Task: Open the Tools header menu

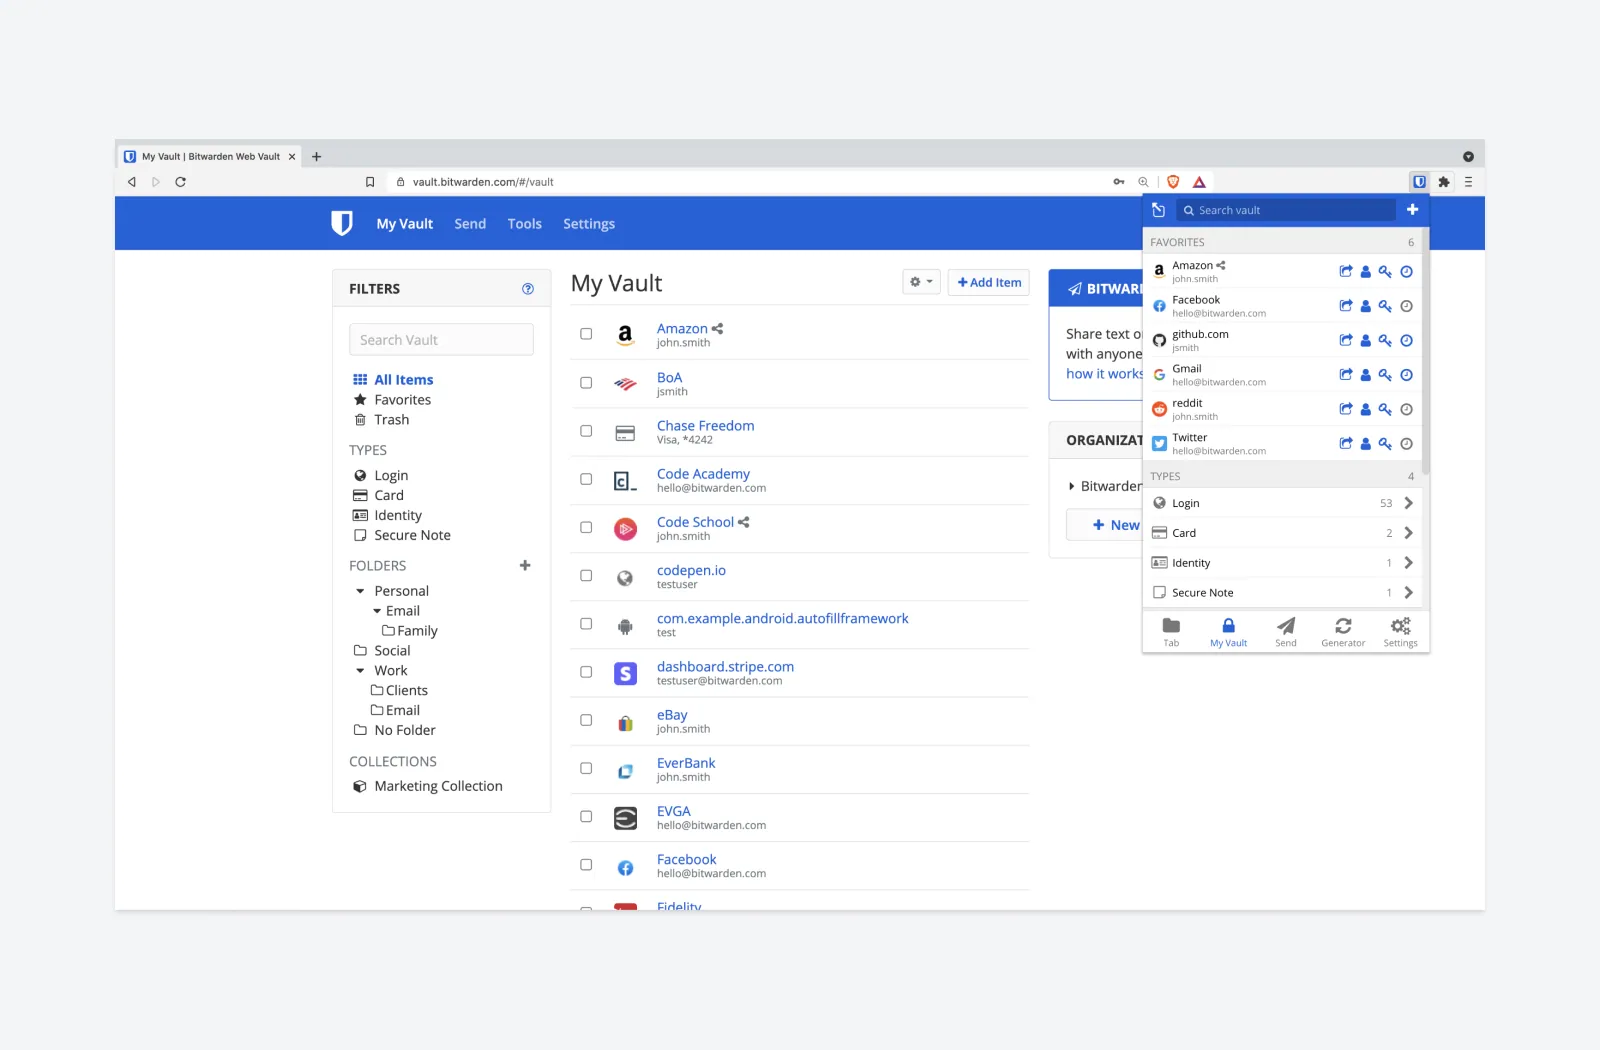Action: coord(524,224)
